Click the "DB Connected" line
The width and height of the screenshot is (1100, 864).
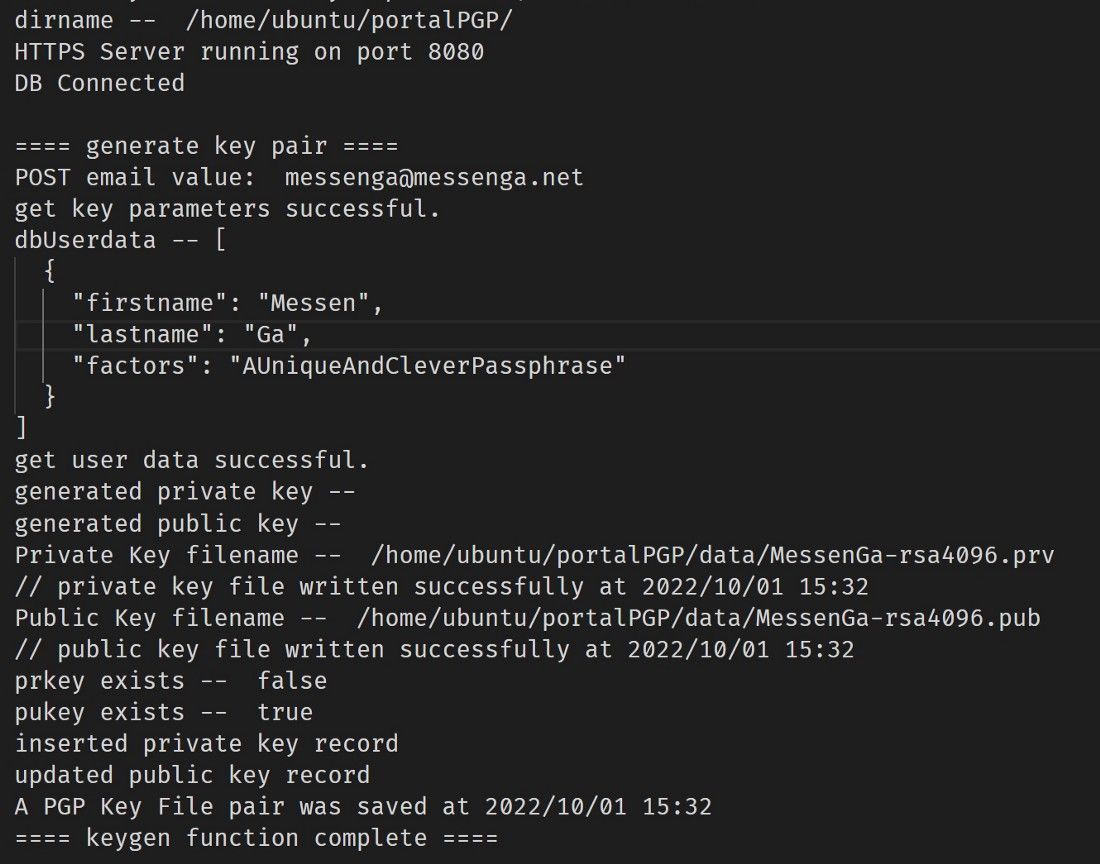coord(99,83)
